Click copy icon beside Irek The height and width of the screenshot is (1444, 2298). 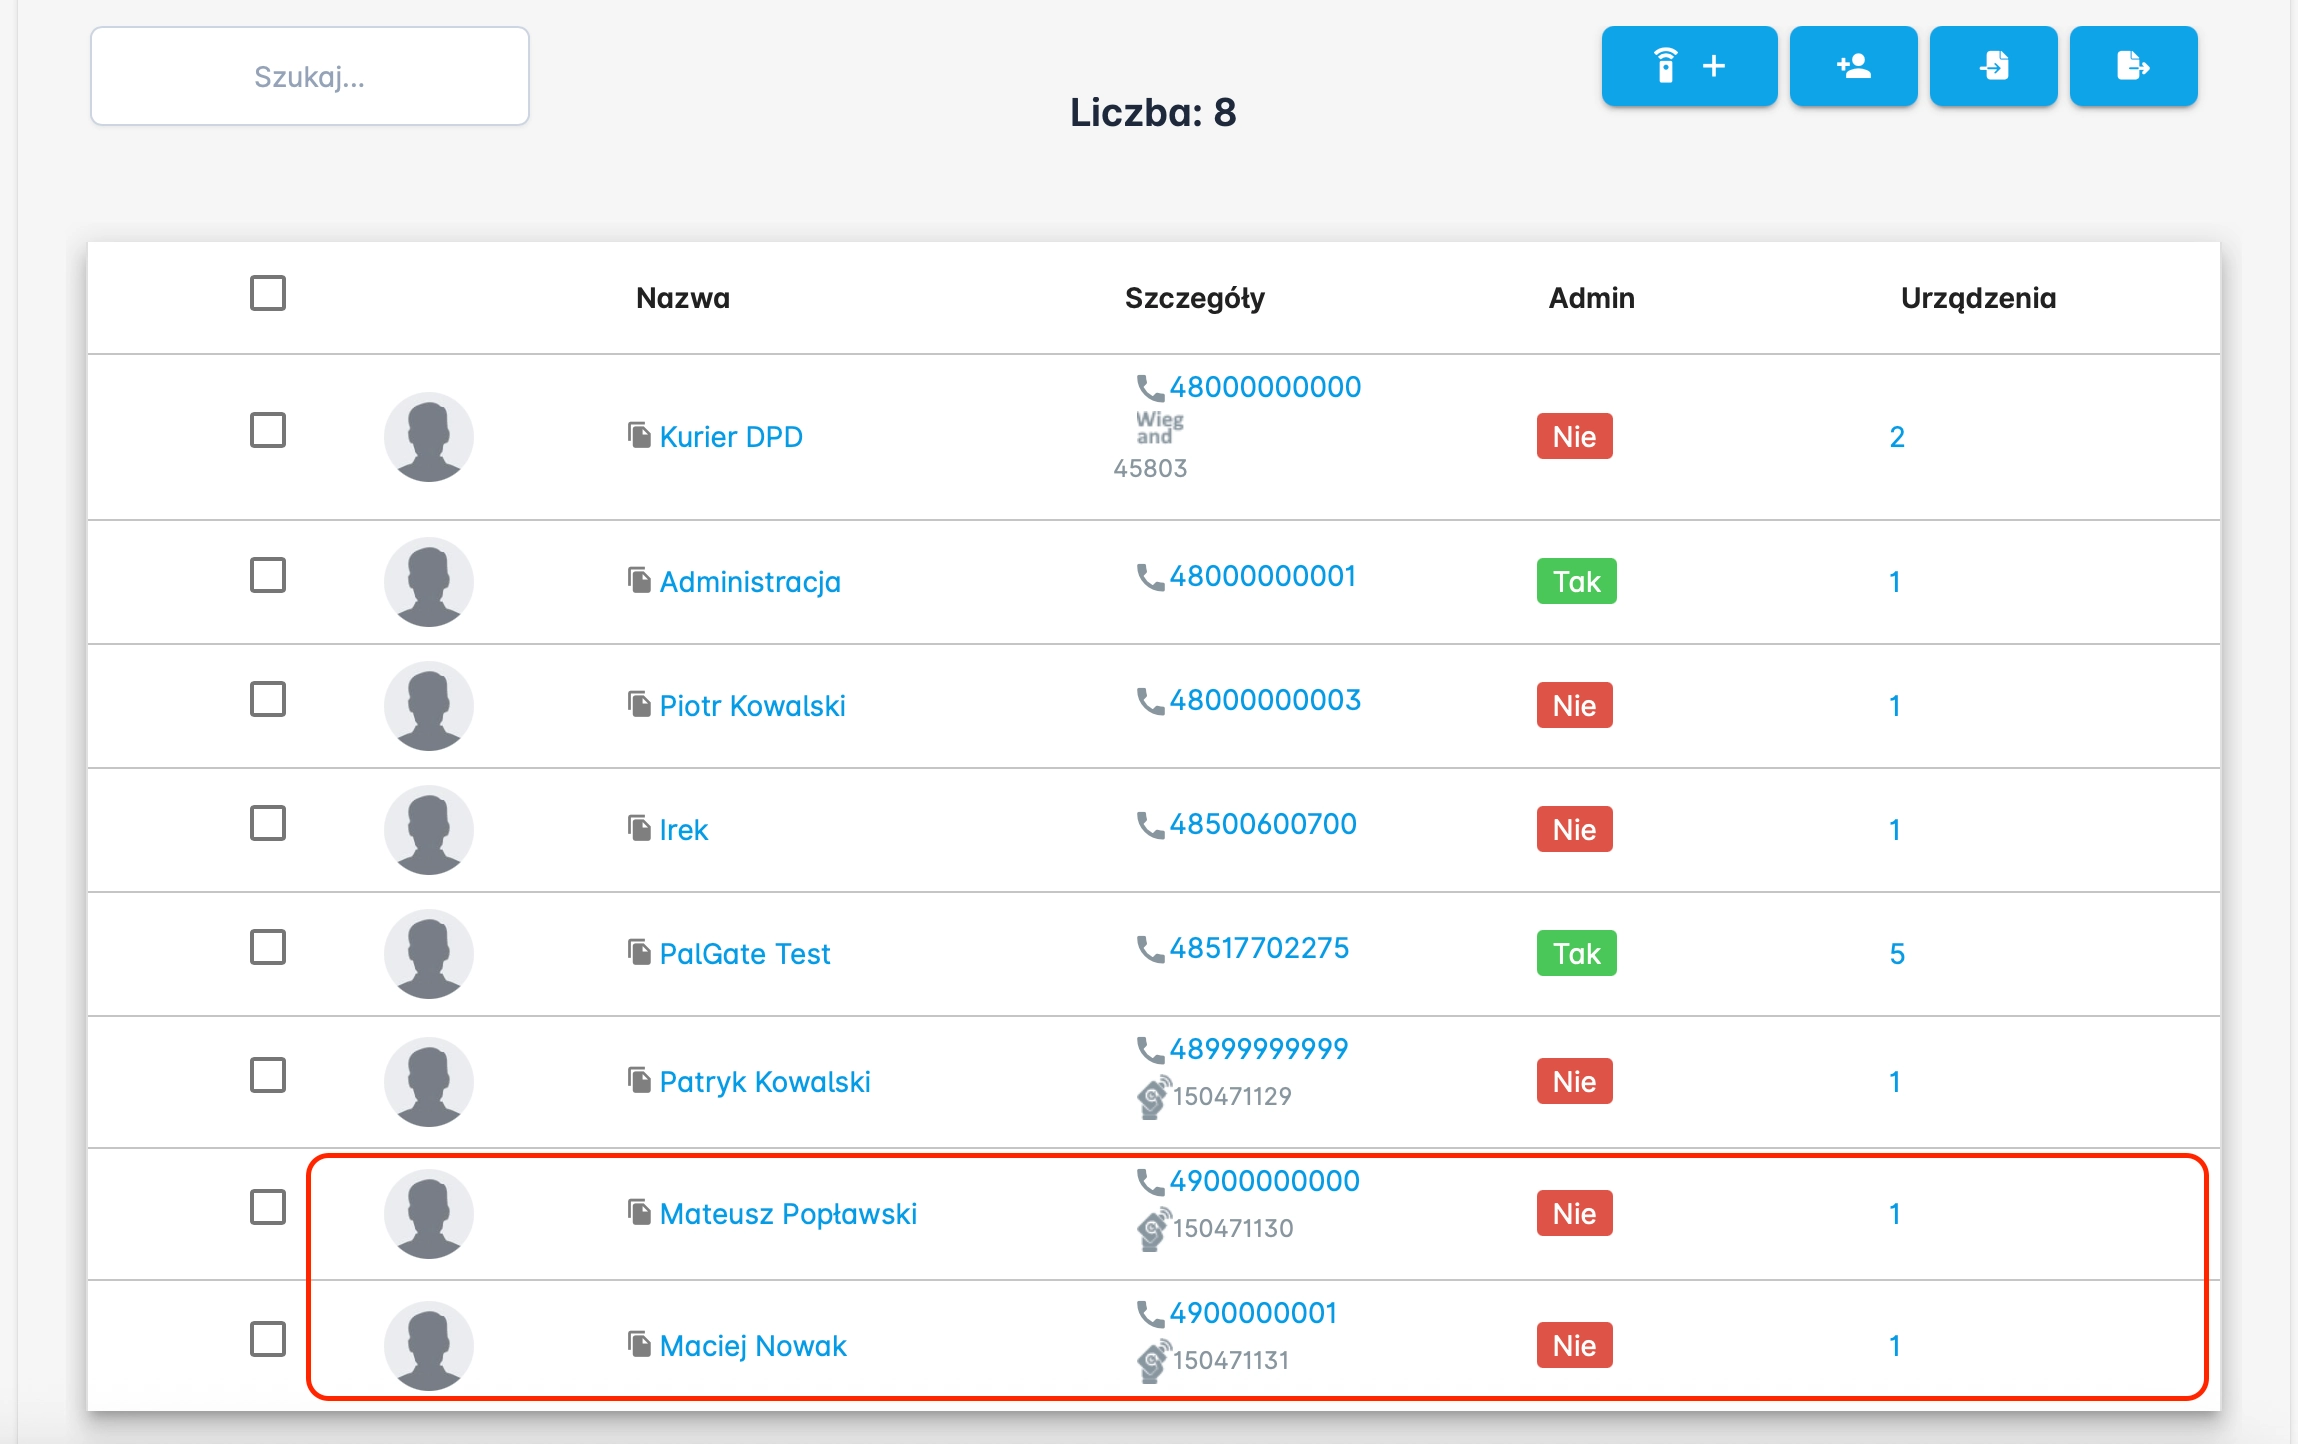coord(640,828)
